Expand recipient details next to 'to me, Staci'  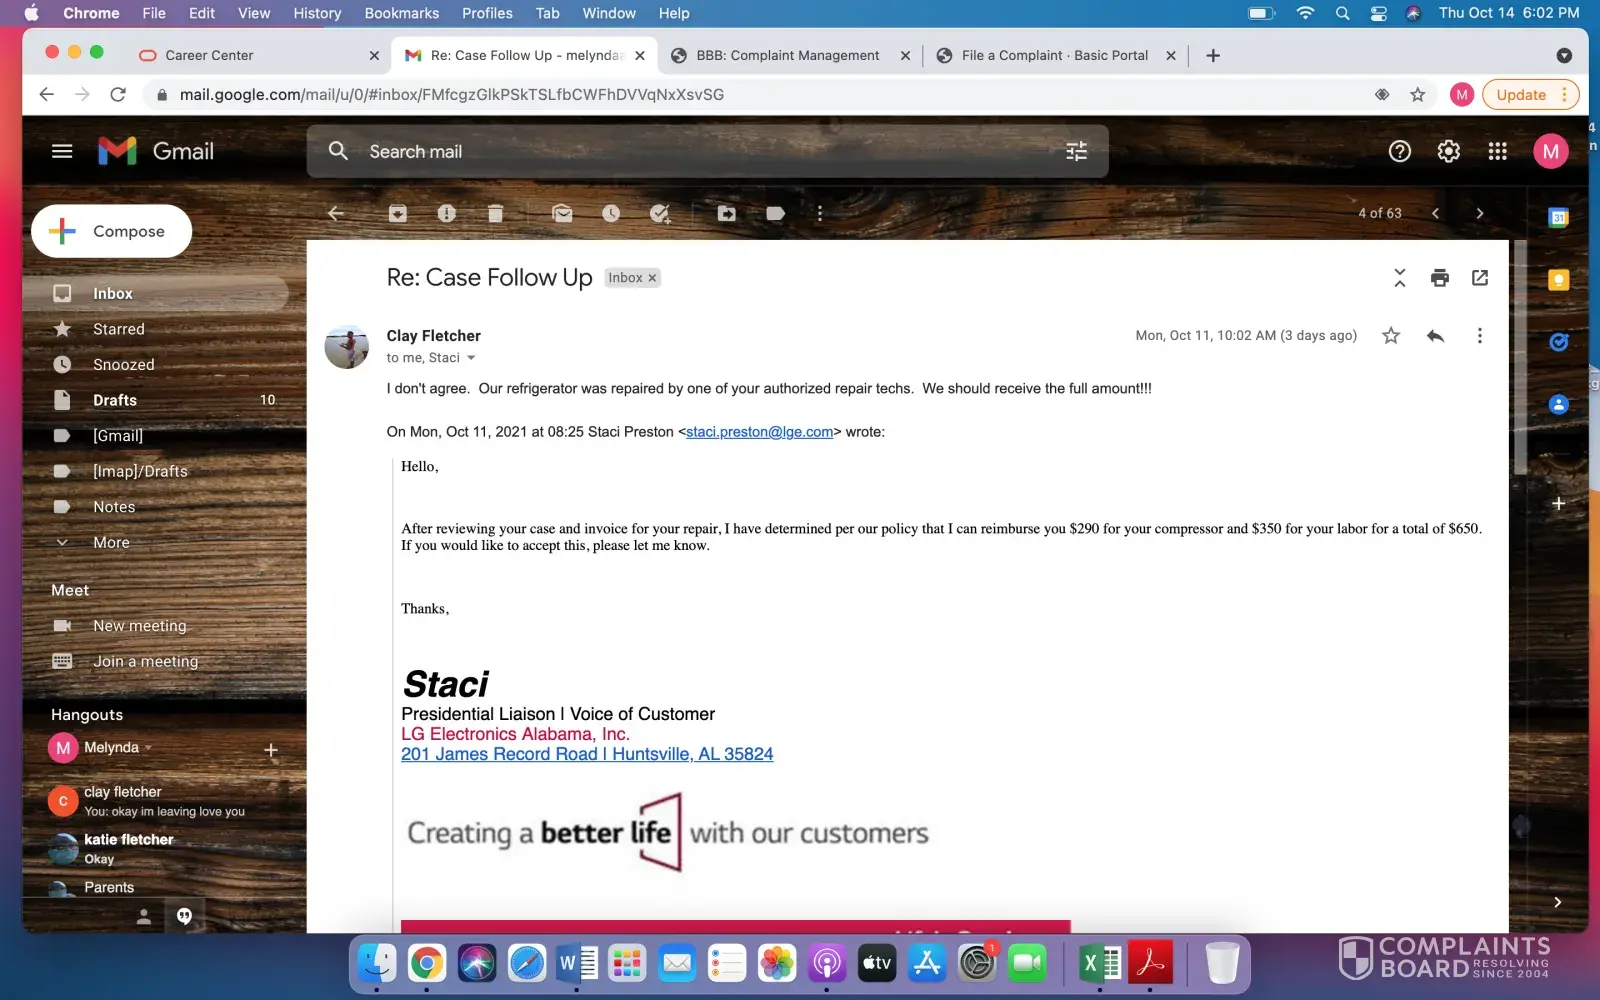coord(471,358)
